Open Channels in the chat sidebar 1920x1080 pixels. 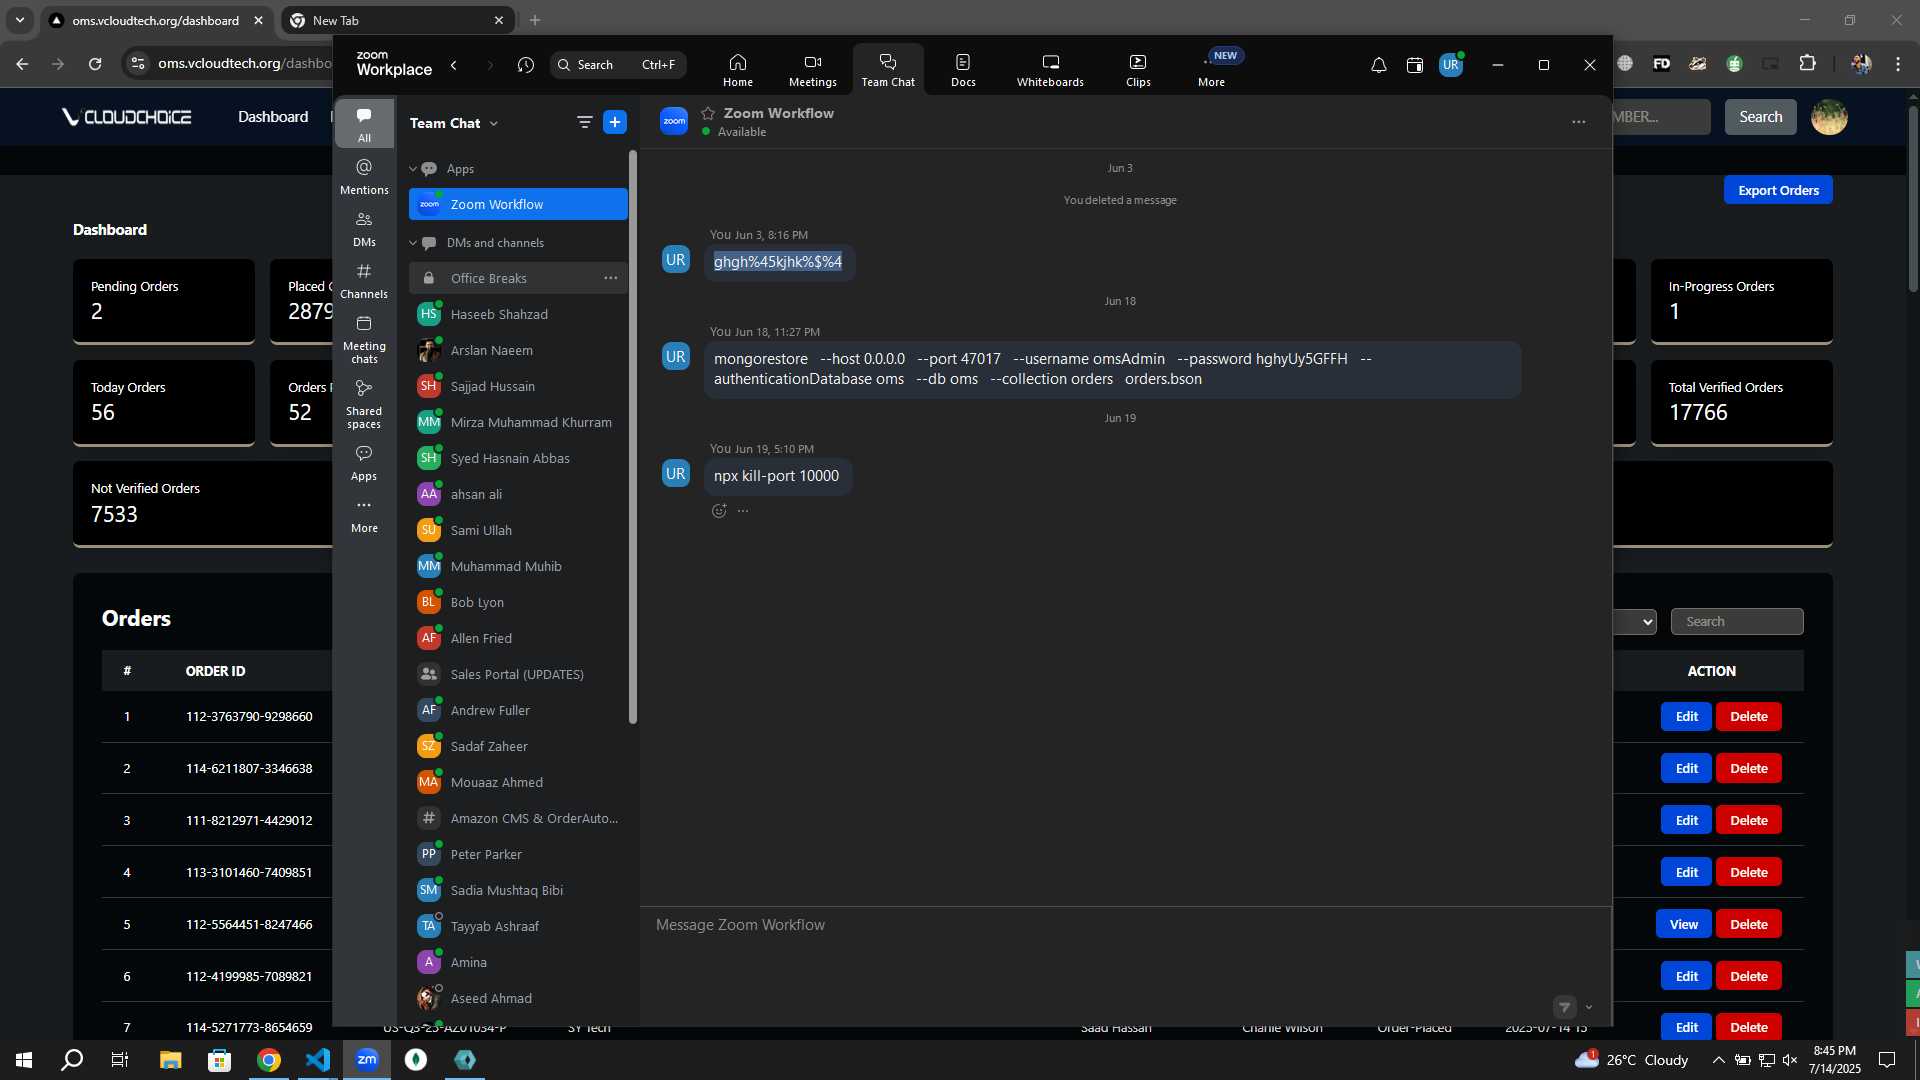tap(364, 281)
